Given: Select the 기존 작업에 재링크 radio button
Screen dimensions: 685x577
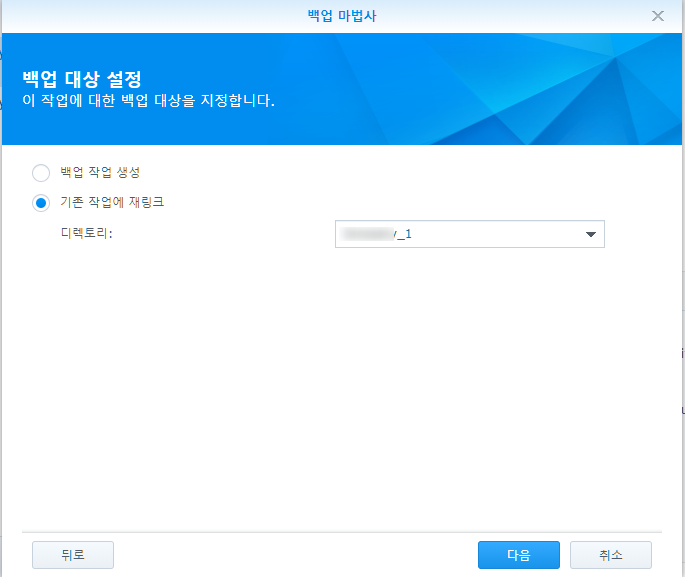Looking at the screenshot, I should pyautogui.click(x=41, y=203).
